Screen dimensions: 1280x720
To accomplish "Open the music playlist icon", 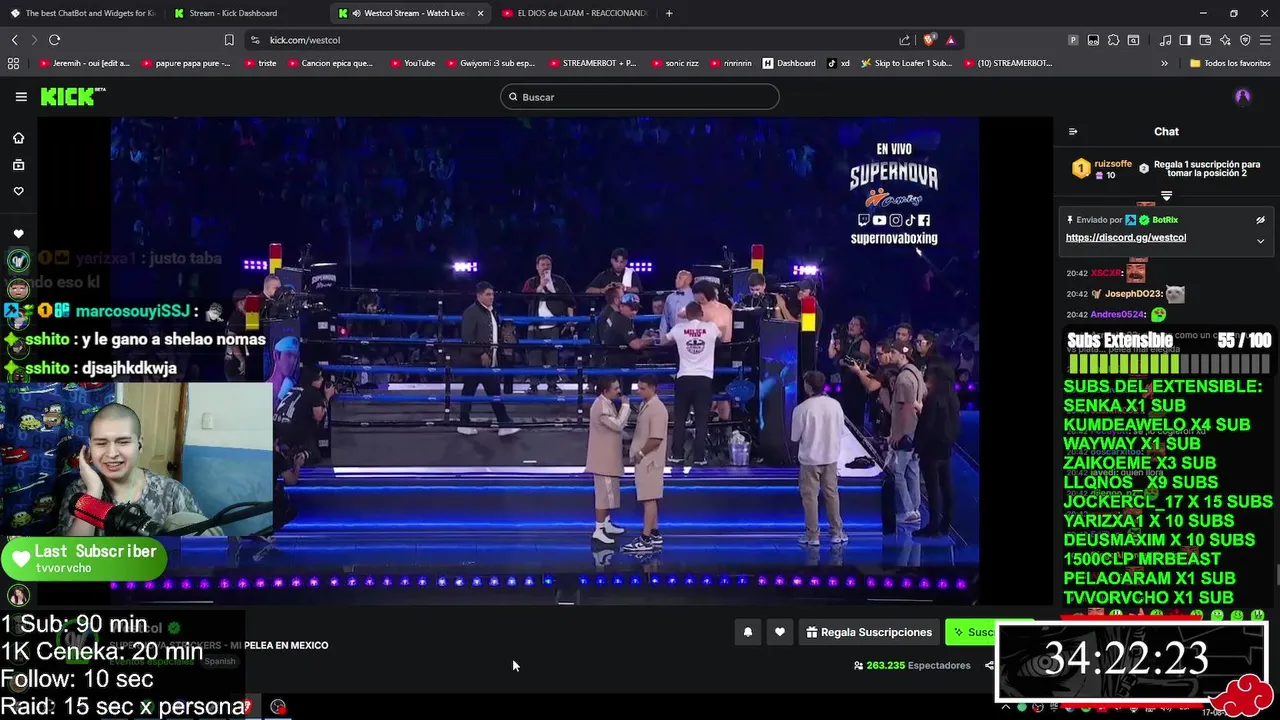I will pyautogui.click(x=1165, y=40).
